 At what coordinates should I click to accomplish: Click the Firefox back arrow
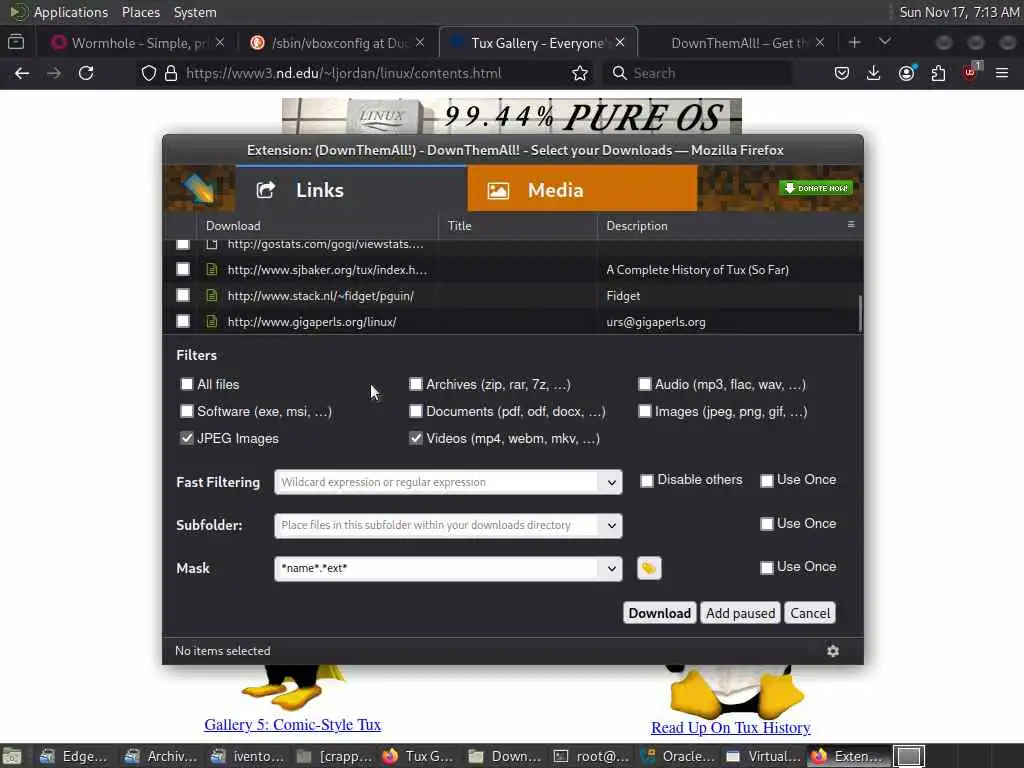tap(22, 73)
